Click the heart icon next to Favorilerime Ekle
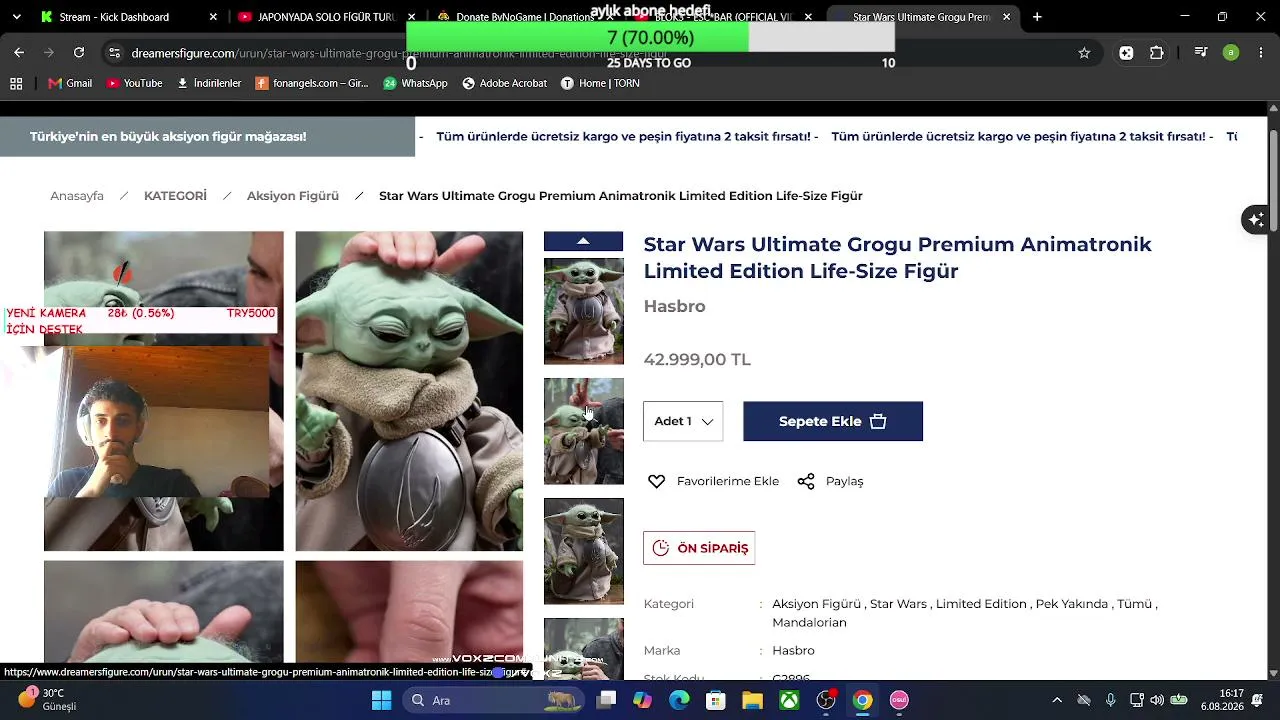 pyautogui.click(x=656, y=481)
